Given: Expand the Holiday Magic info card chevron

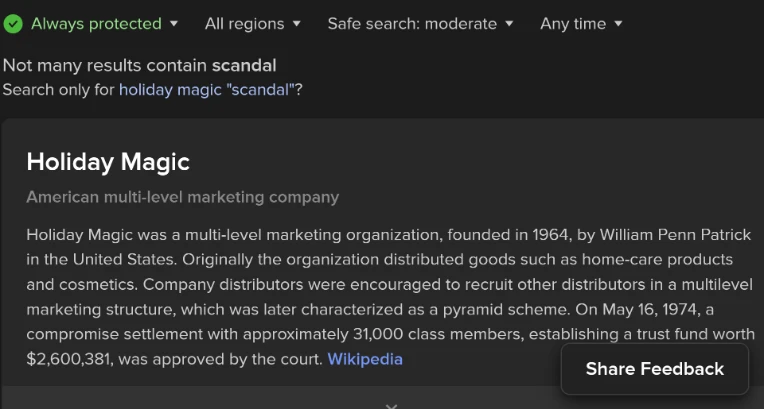Looking at the screenshot, I should pos(391,406).
